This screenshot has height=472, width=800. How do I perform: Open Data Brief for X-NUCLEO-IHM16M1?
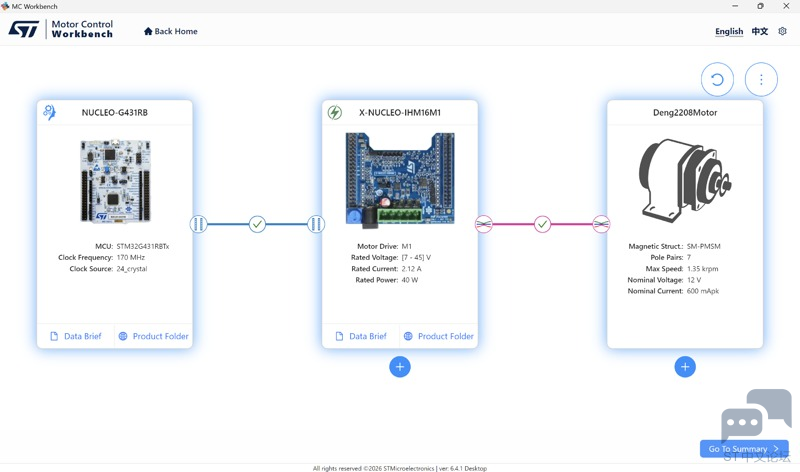pyautogui.click(x=361, y=336)
